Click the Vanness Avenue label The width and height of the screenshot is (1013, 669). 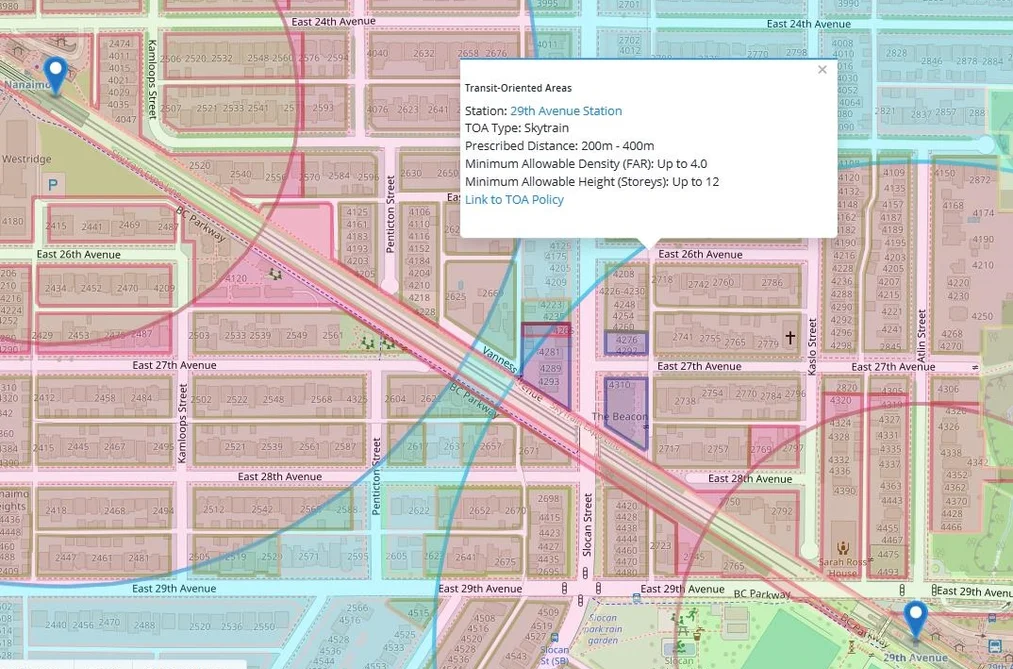pos(512,373)
